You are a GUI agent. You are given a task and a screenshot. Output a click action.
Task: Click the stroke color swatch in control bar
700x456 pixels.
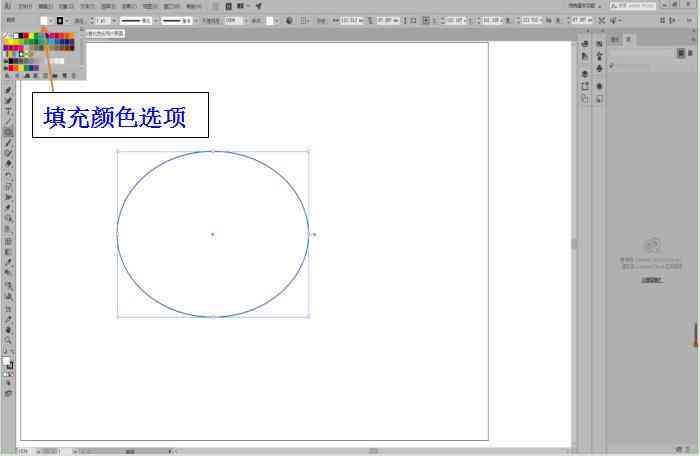tap(60, 21)
